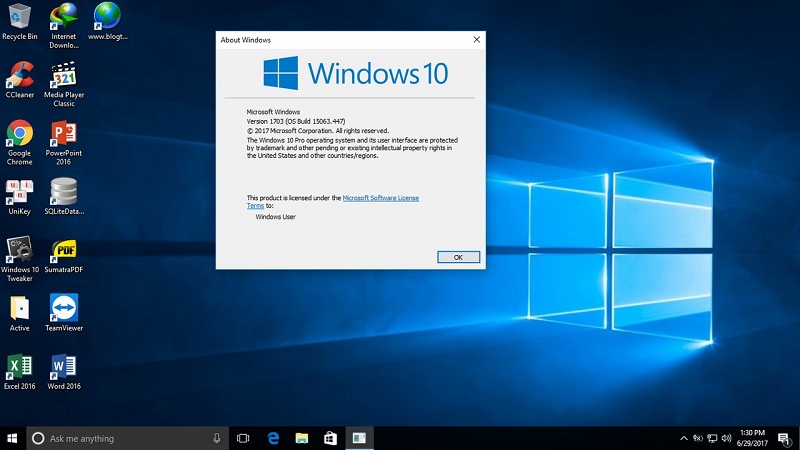Show hidden system tray icons
Viewport: 800px width, 450px height.
pyautogui.click(x=684, y=438)
